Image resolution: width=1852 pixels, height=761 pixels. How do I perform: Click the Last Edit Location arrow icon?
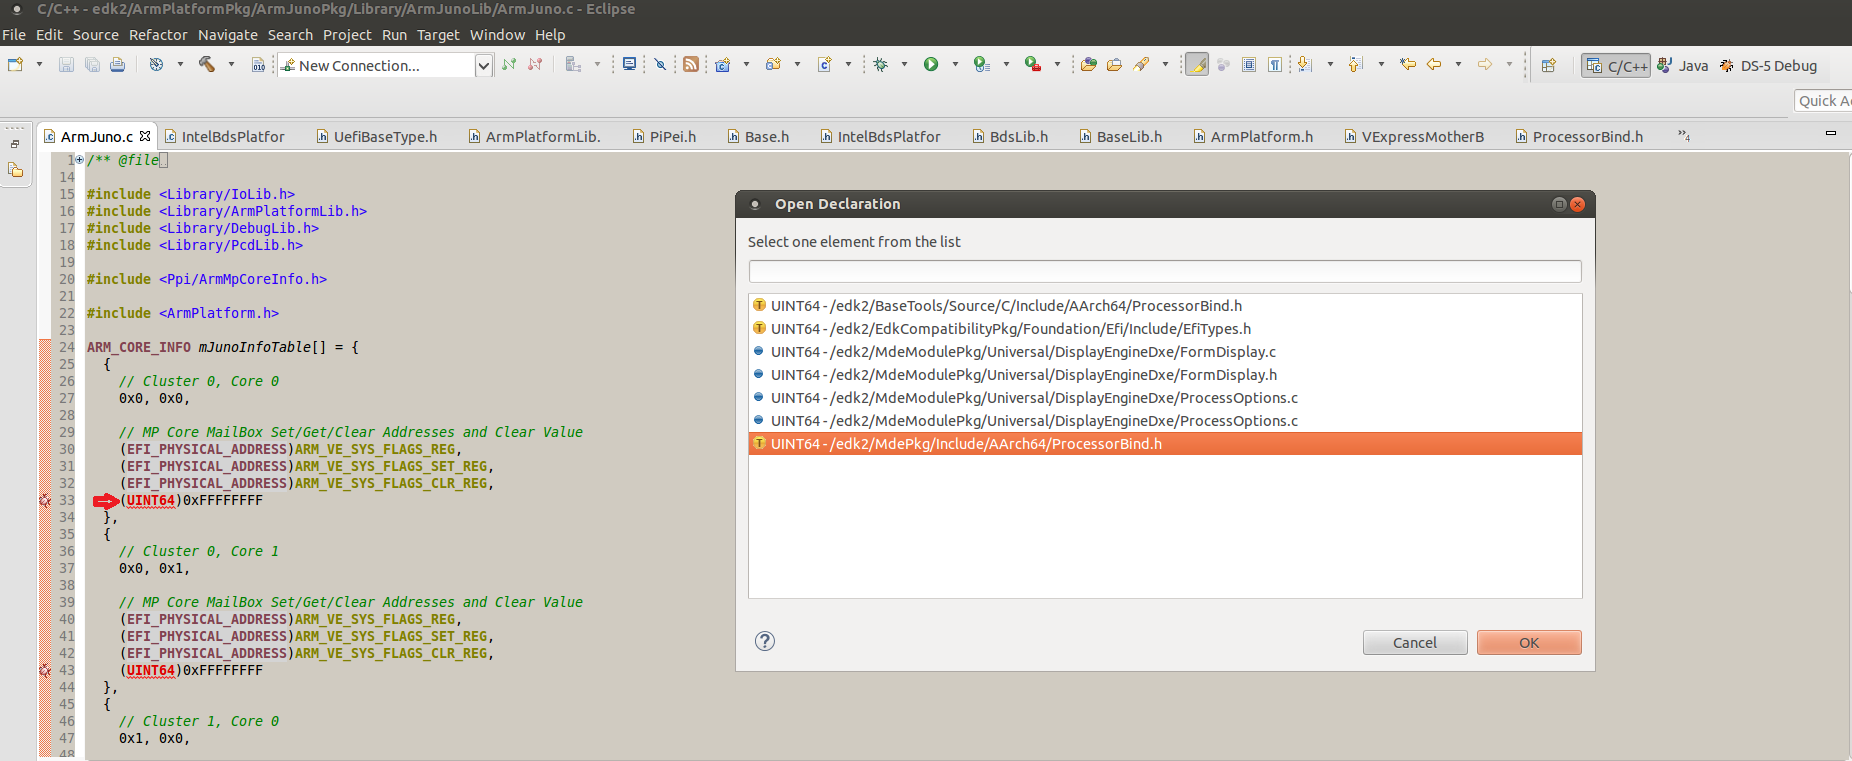click(1407, 64)
